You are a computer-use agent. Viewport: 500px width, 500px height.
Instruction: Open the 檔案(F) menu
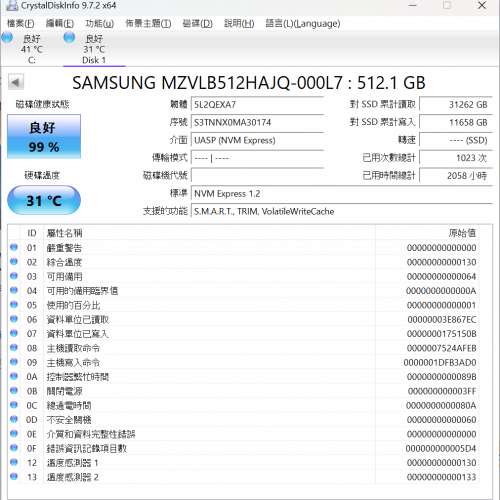(20, 23)
